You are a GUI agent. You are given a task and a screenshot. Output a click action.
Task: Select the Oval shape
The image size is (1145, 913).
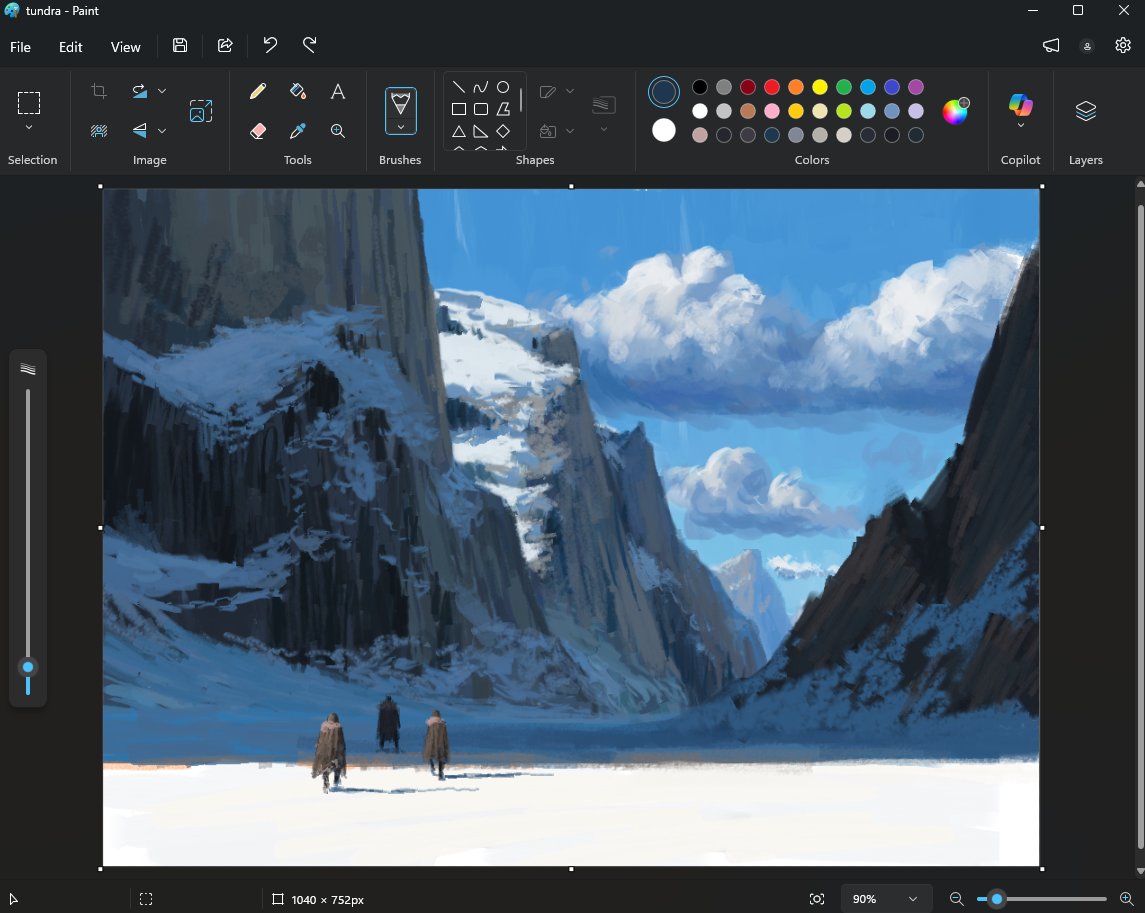(x=503, y=88)
